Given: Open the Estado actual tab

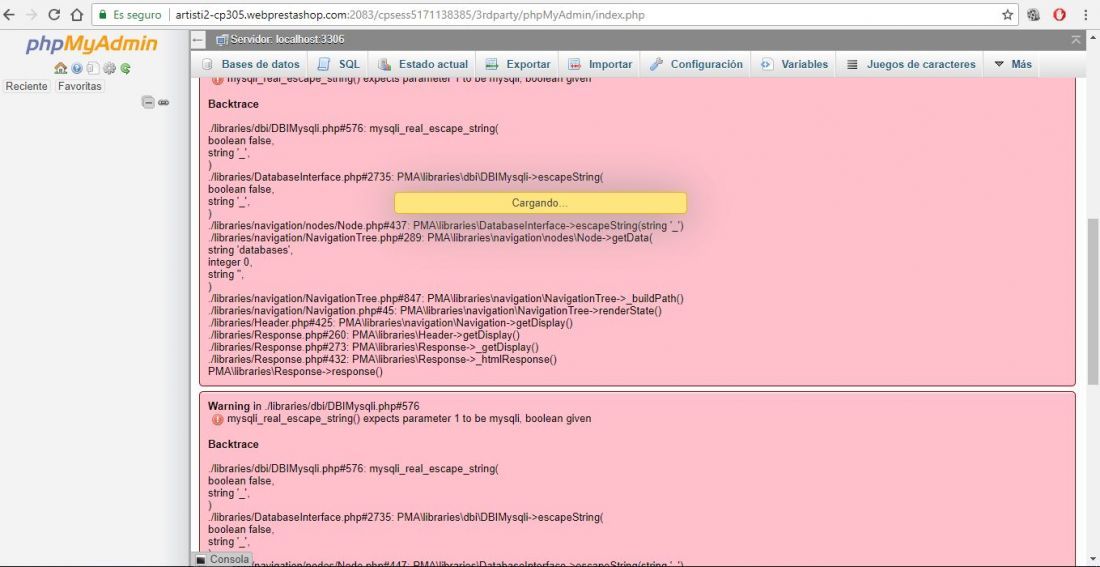Looking at the screenshot, I should pos(423,64).
